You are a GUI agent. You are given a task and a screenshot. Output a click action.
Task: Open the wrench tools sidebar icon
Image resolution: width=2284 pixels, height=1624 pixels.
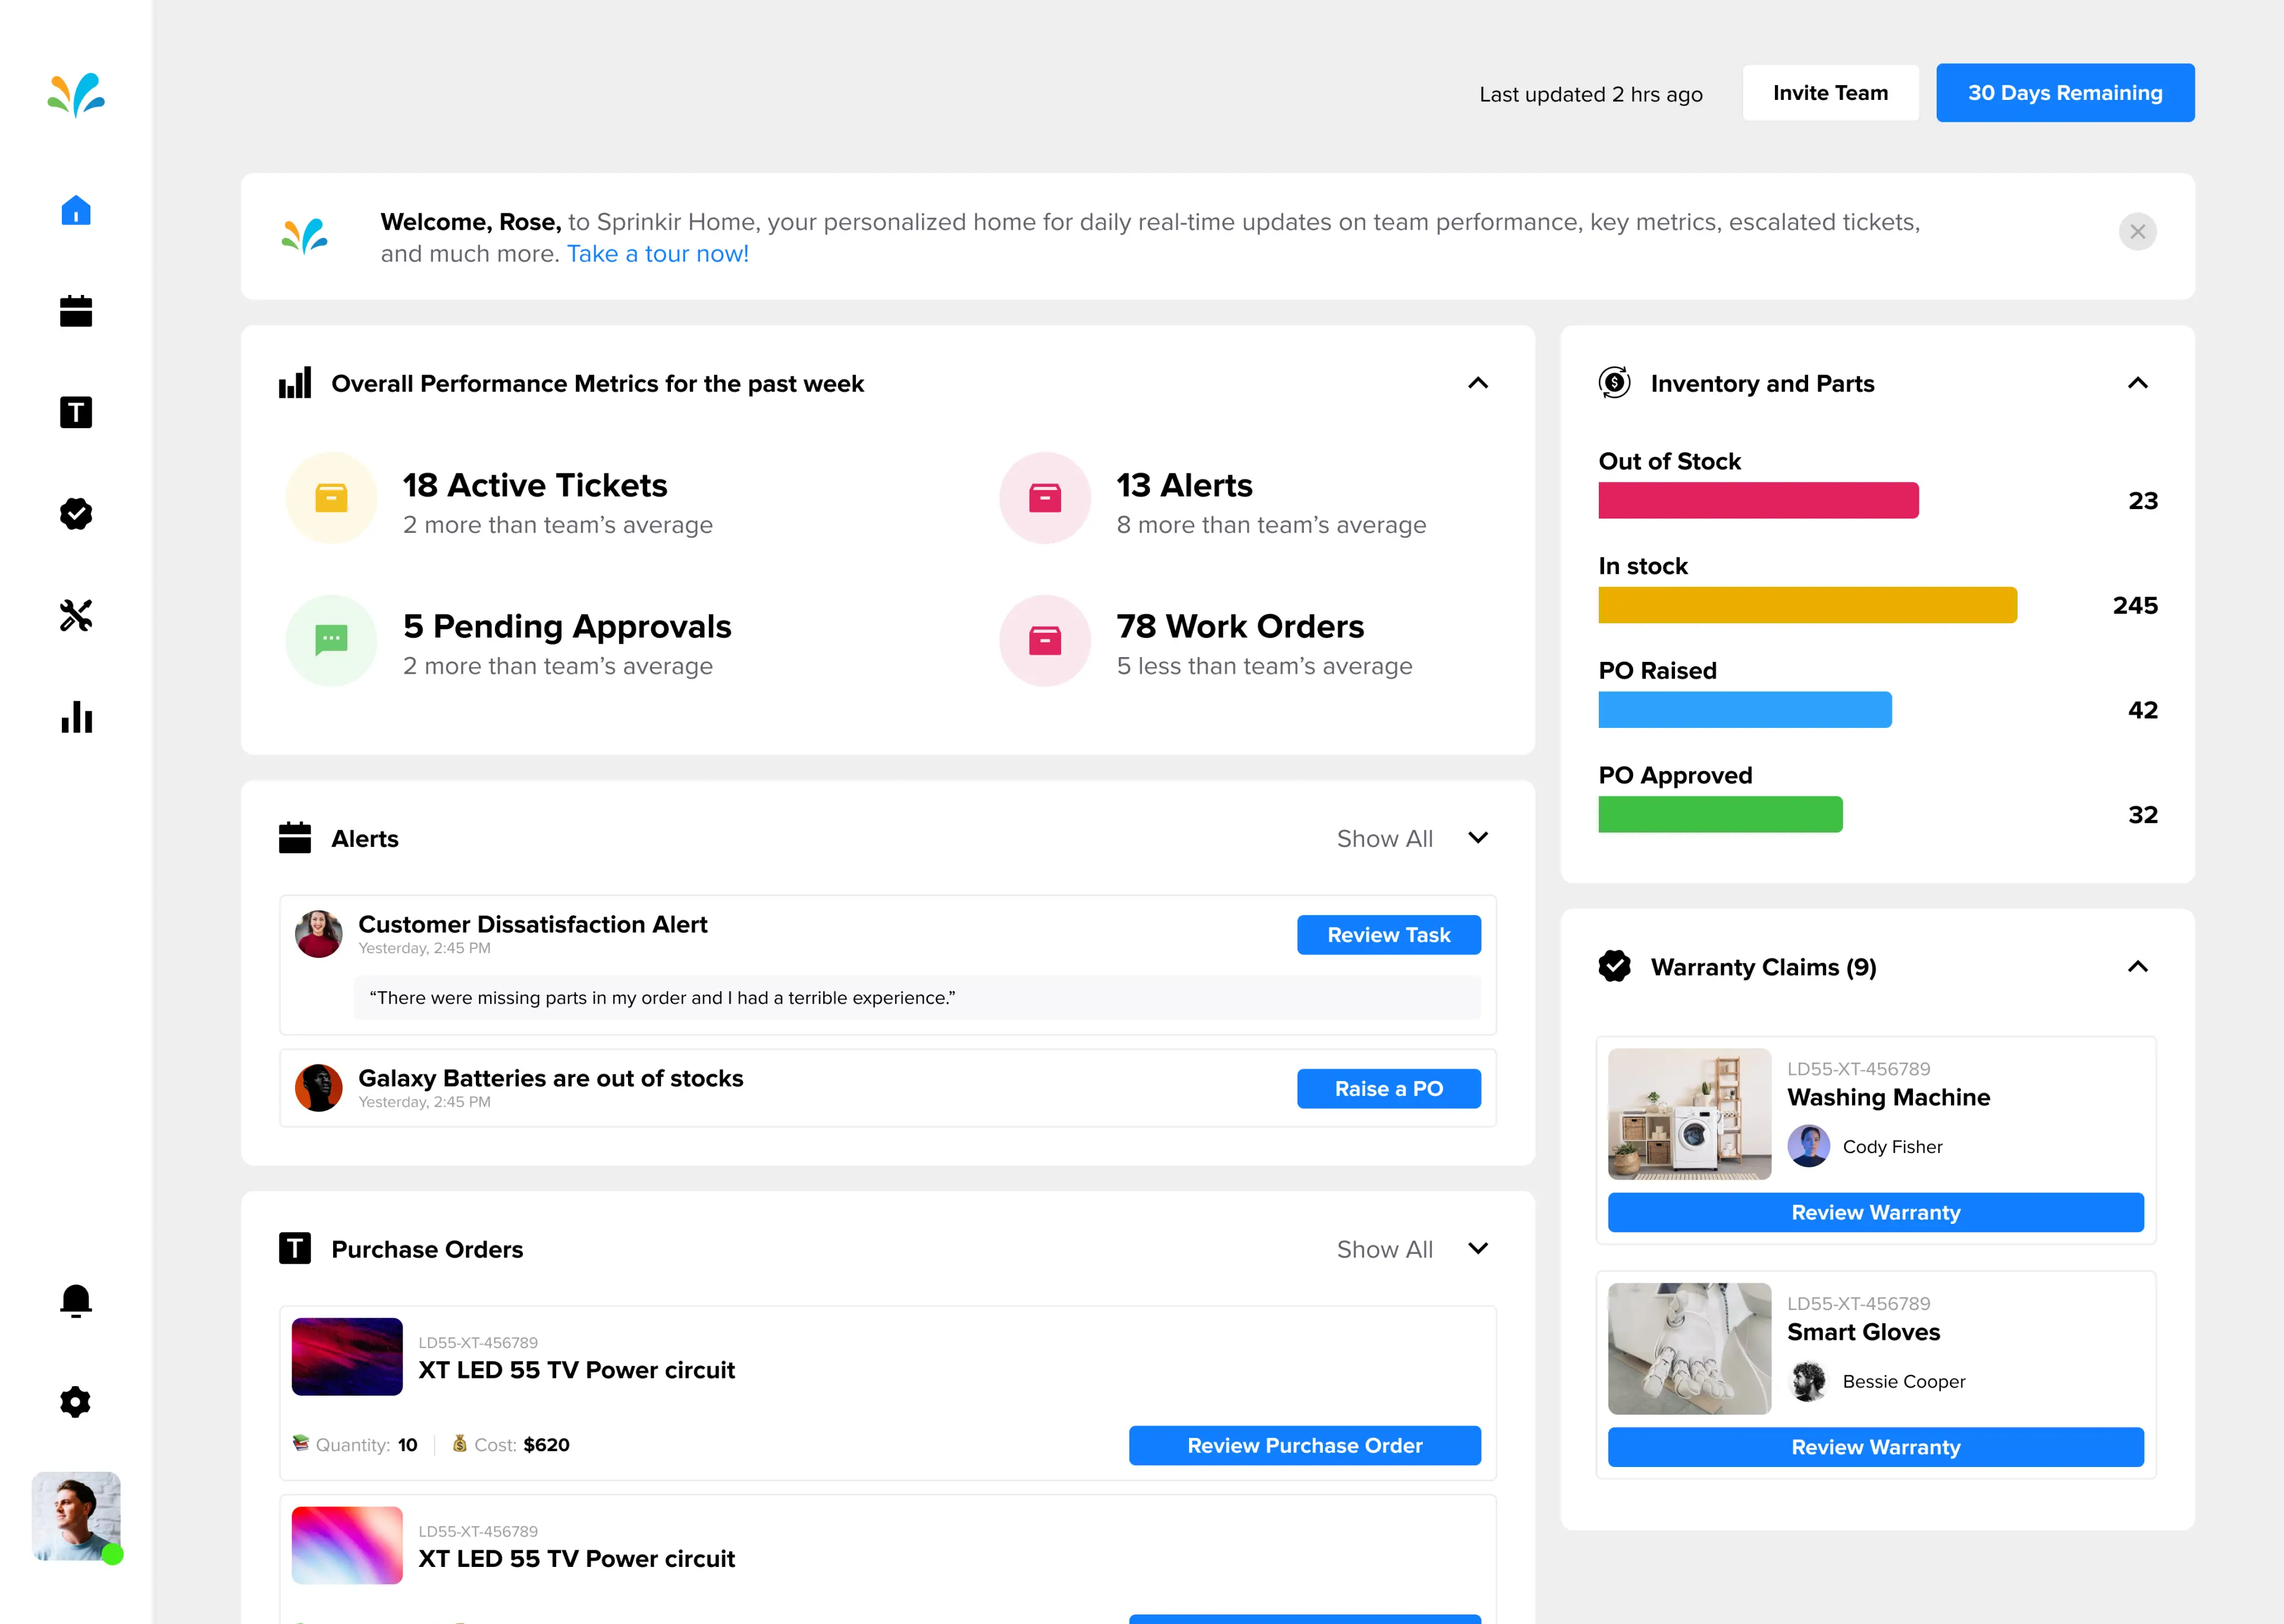coord(76,615)
